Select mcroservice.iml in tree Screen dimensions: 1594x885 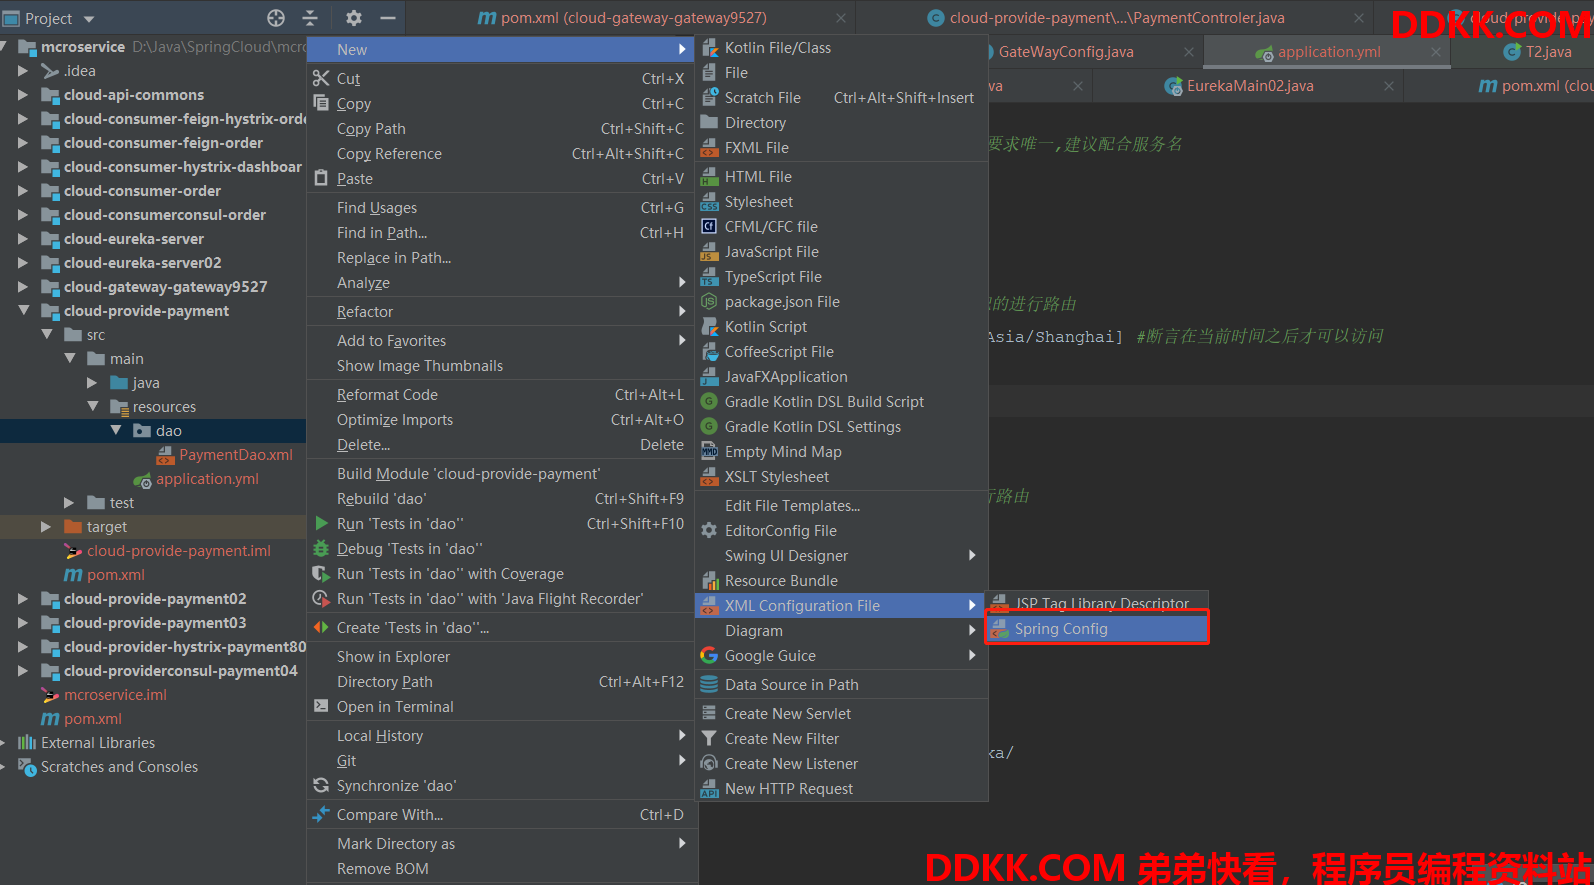(115, 695)
